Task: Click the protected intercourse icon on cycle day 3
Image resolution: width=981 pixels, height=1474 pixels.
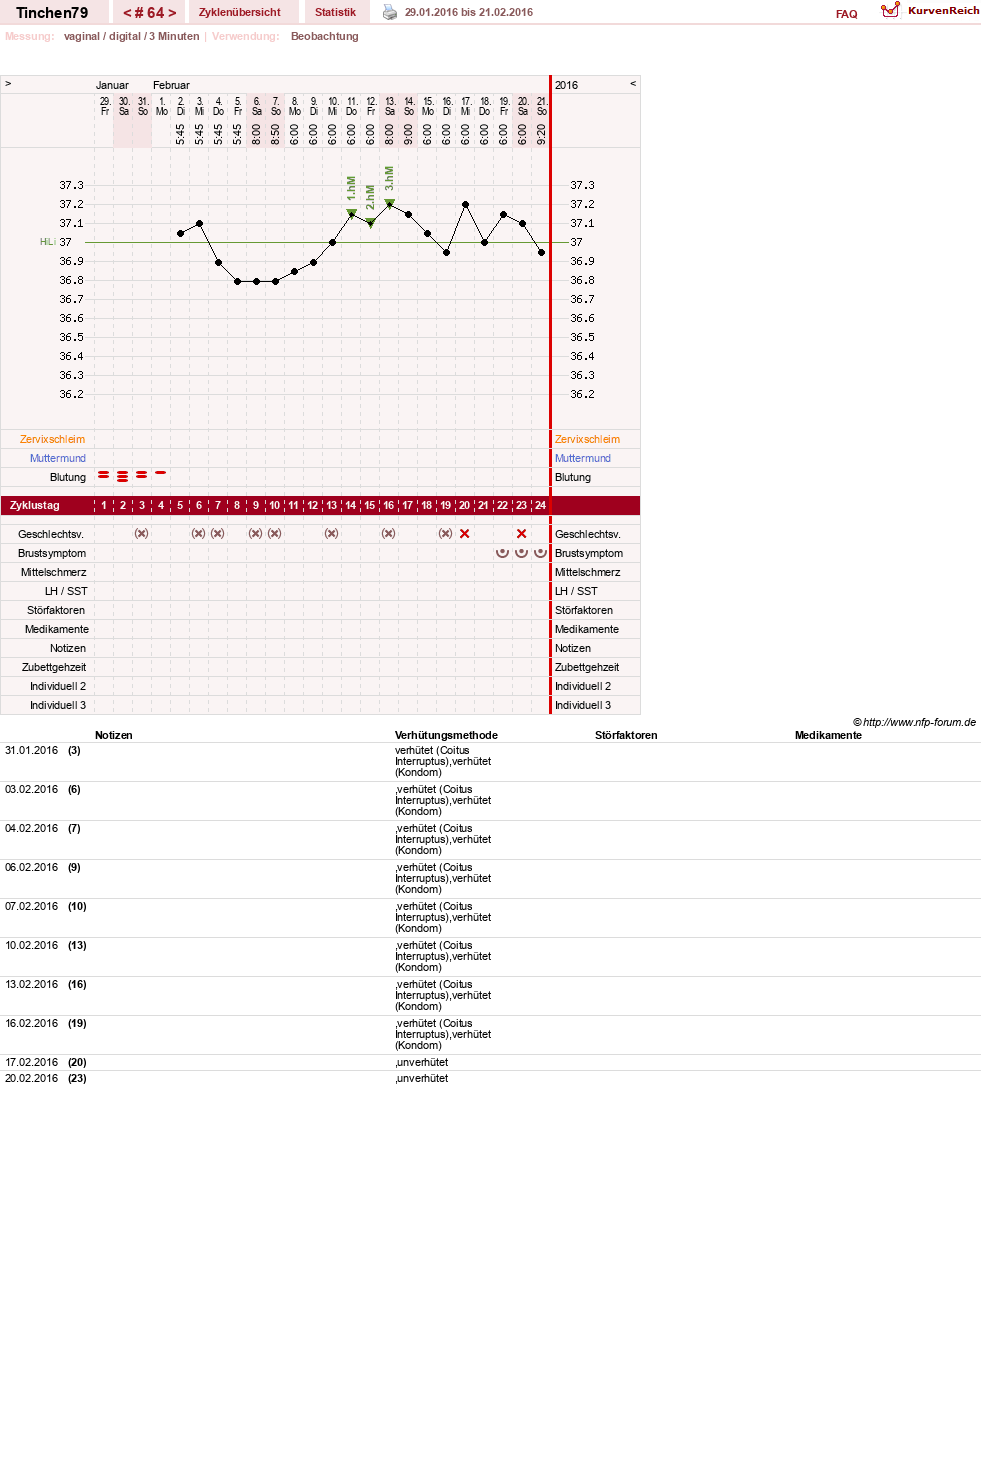Action: 142,534
